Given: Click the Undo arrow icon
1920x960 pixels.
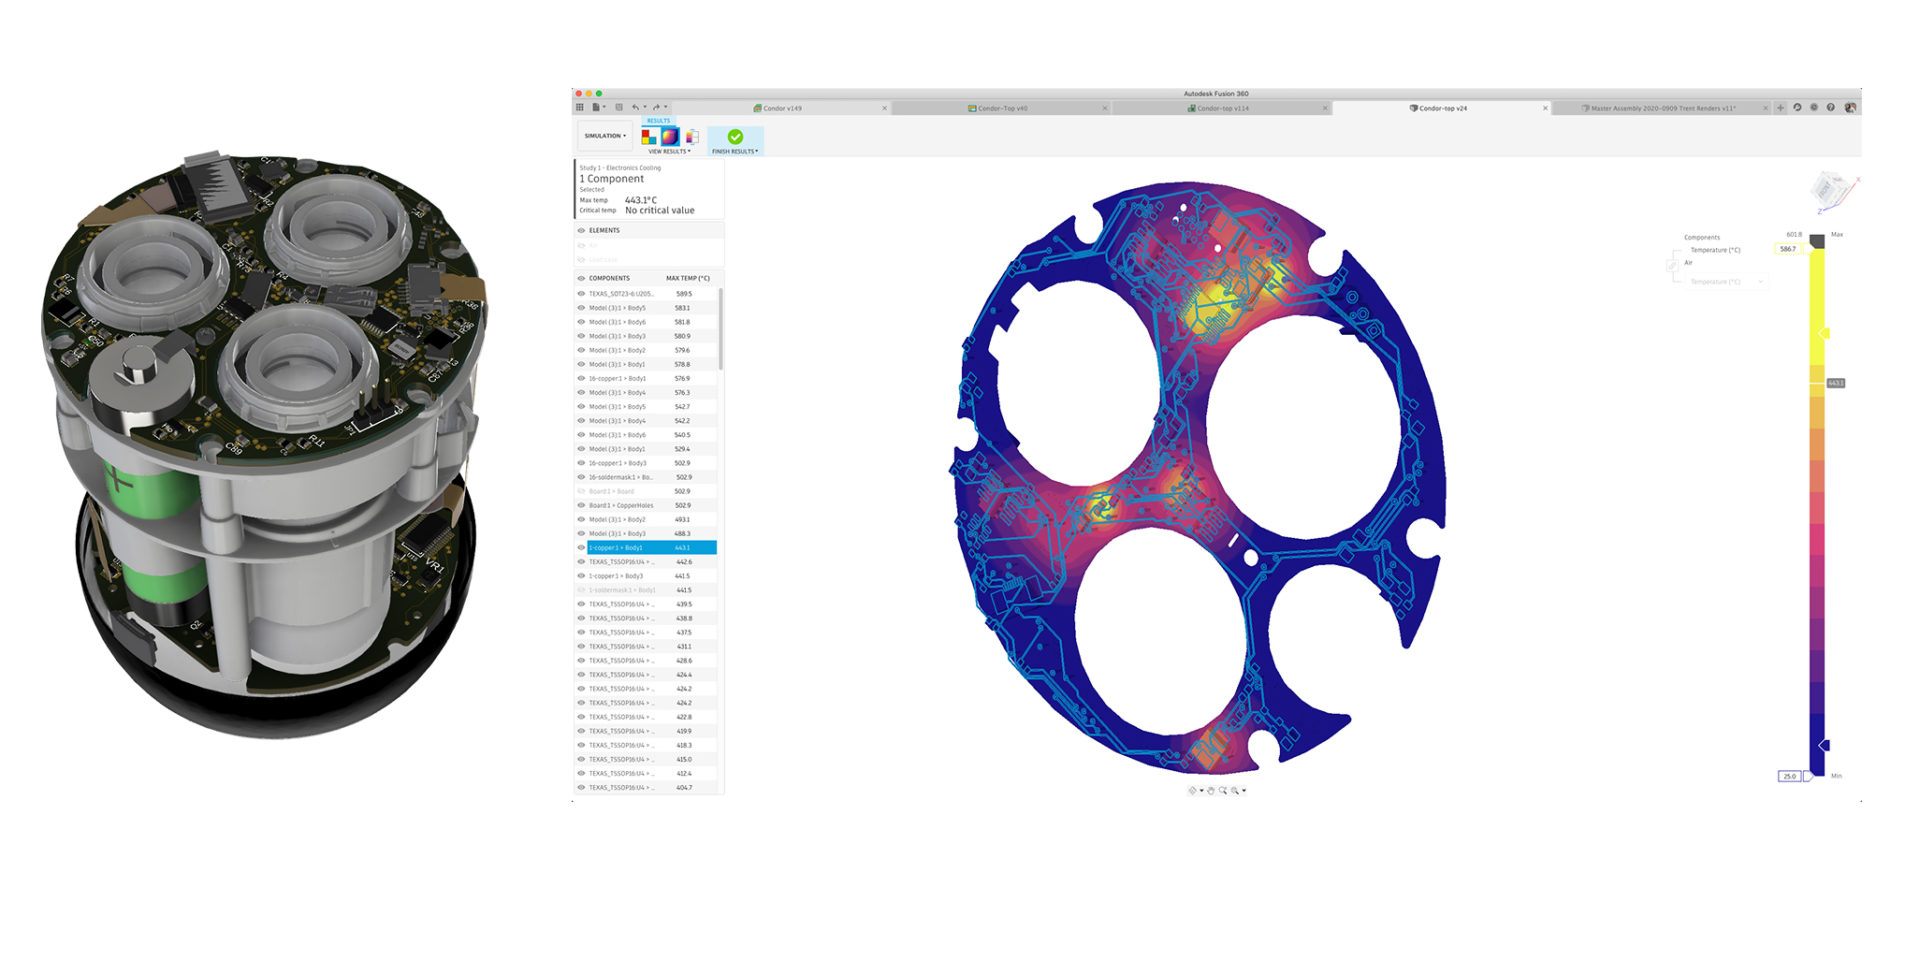Looking at the screenshot, I should coord(636,106).
